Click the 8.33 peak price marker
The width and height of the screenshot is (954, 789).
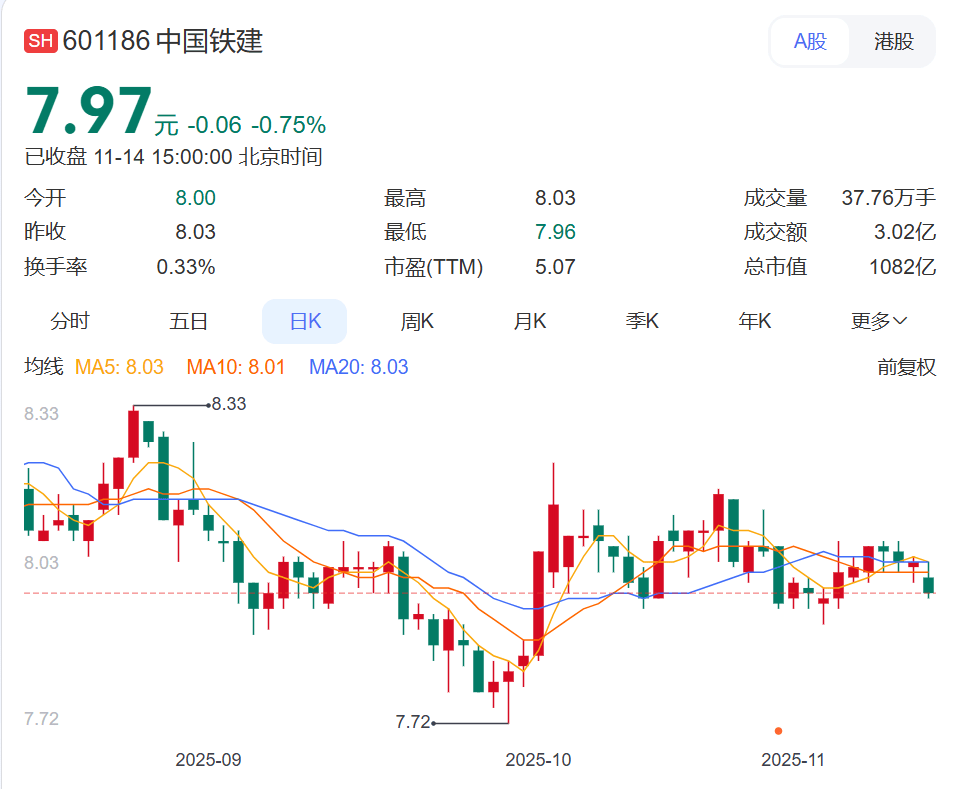click(228, 404)
